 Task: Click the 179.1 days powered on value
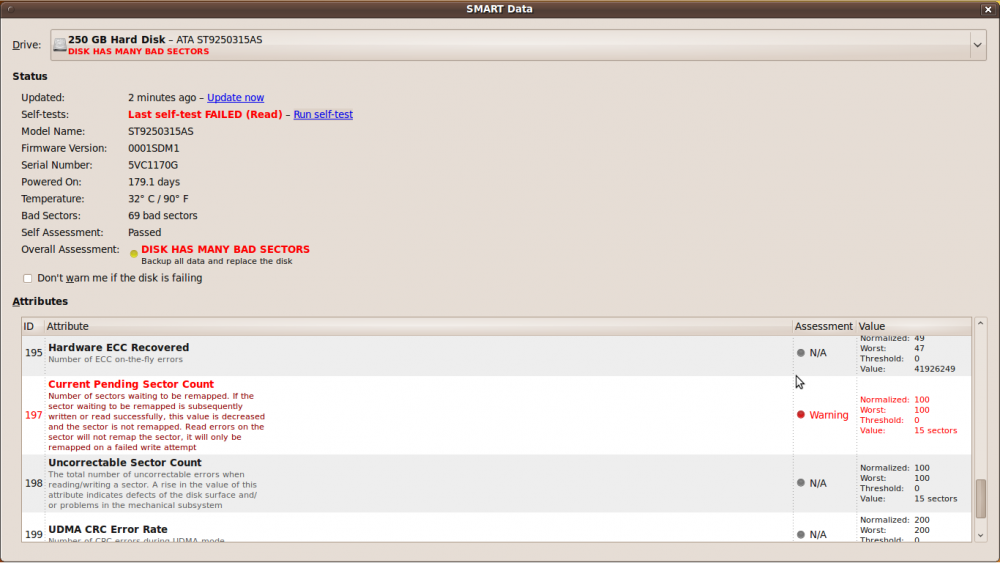pyautogui.click(x=154, y=182)
